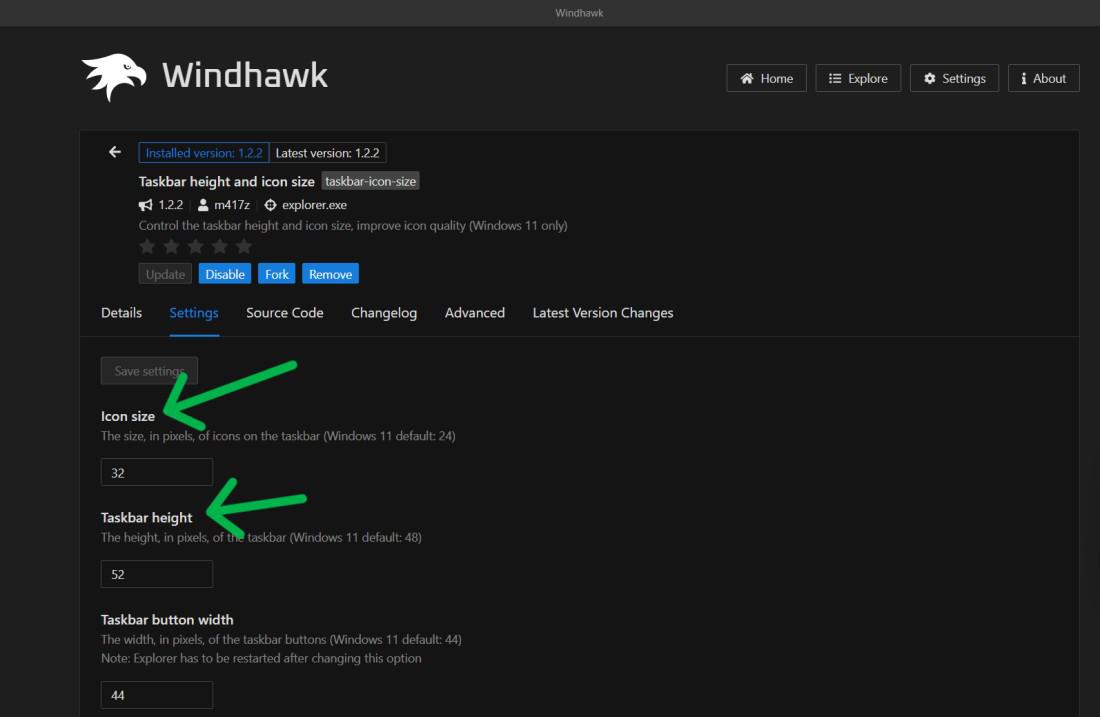
Task: Click the taskbar-icon-size mod ID tag
Action: click(x=370, y=181)
